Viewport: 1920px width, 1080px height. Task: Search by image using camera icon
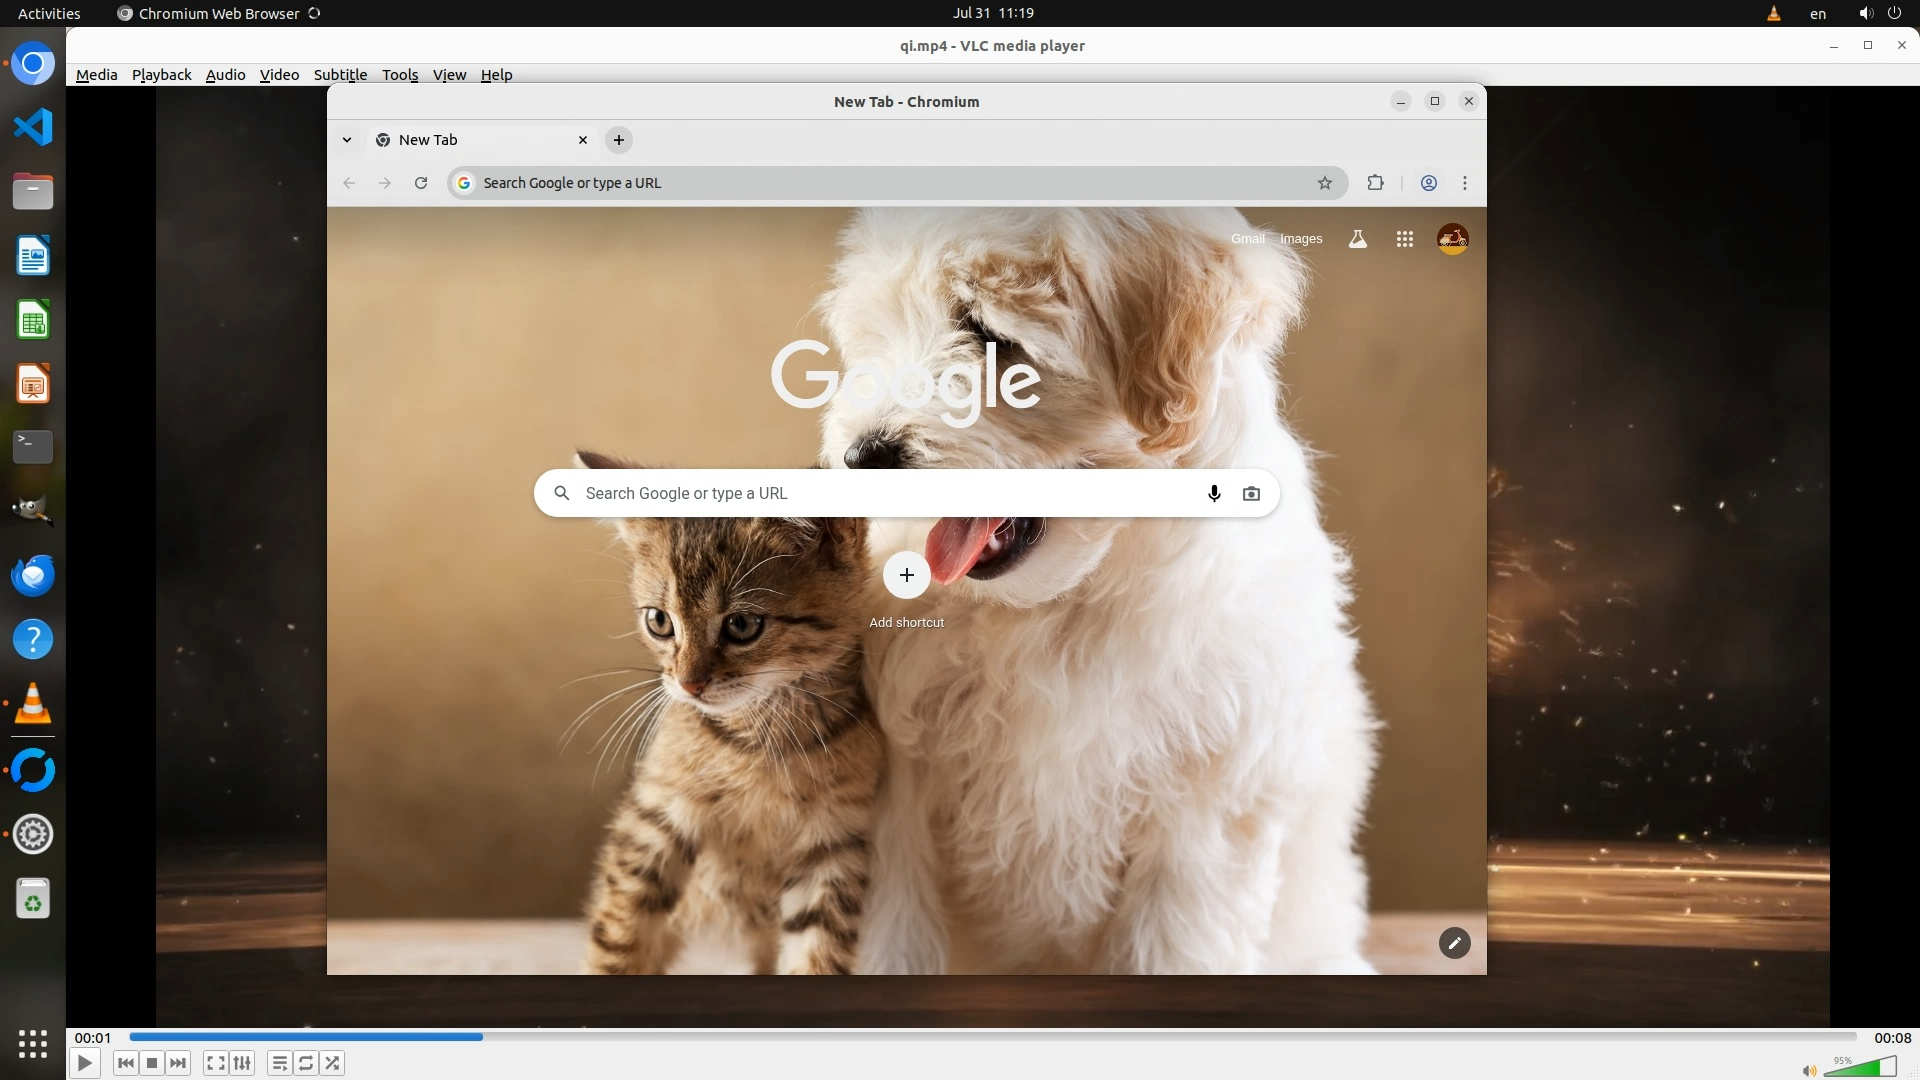click(x=1251, y=494)
